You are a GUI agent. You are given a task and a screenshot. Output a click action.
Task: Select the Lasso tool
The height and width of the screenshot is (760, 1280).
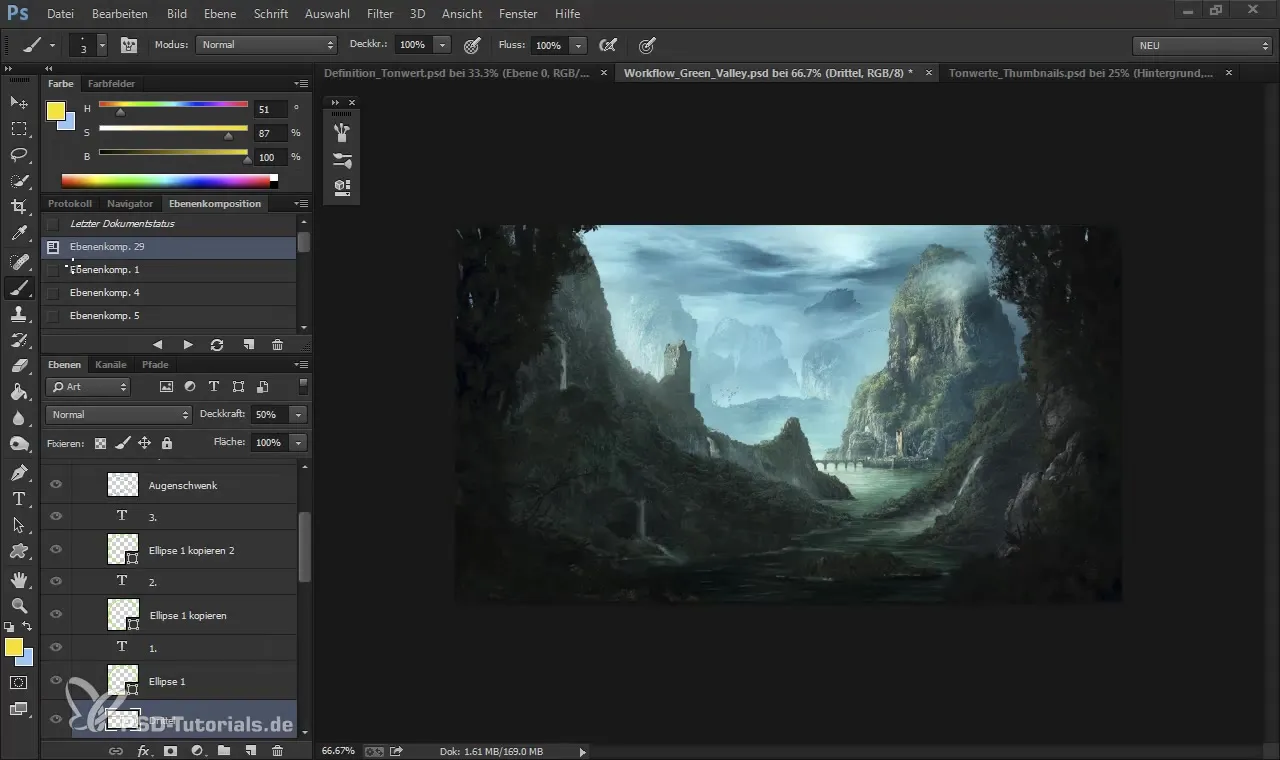tap(19, 154)
